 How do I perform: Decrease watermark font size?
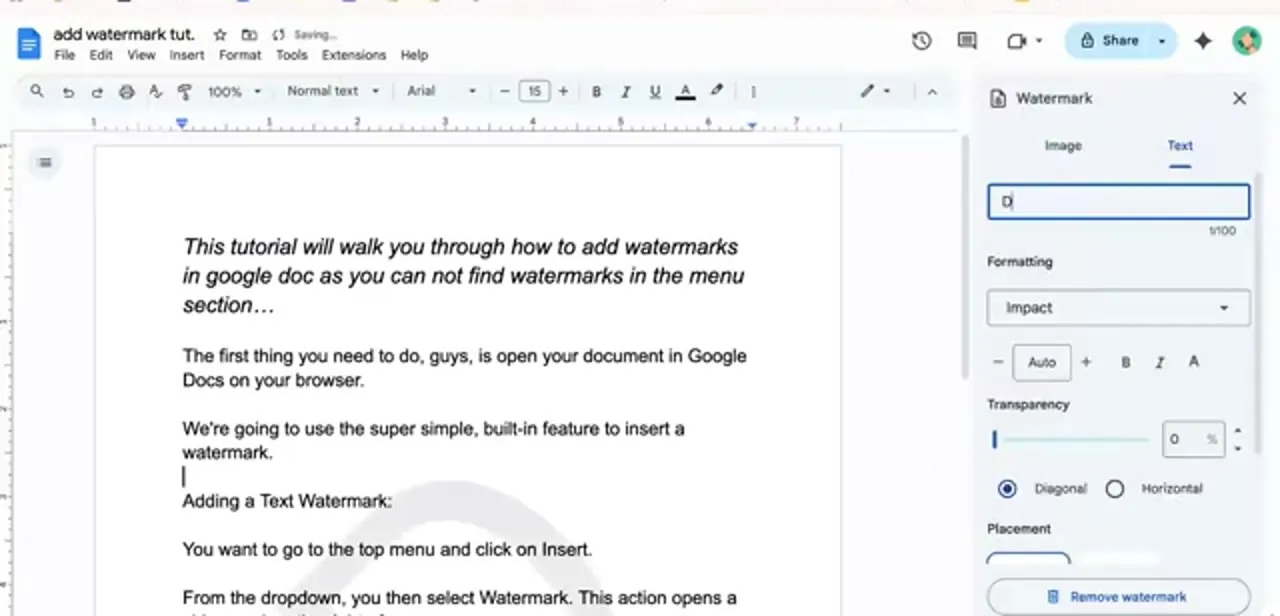click(997, 362)
